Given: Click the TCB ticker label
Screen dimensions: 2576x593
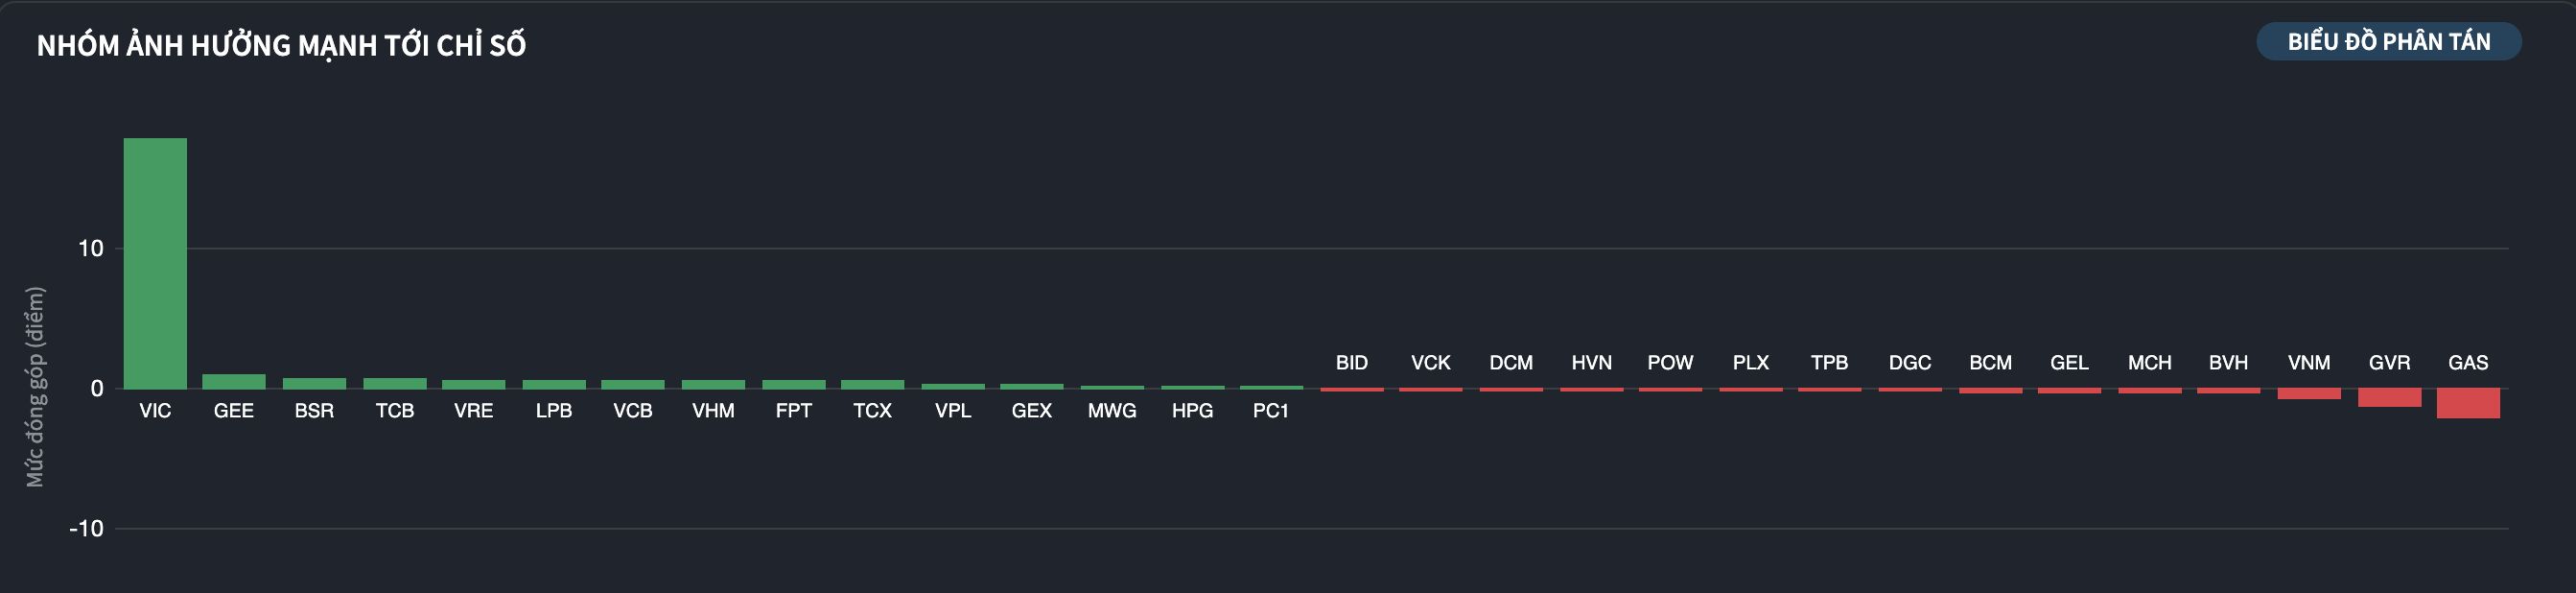Looking at the screenshot, I should point(395,411).
